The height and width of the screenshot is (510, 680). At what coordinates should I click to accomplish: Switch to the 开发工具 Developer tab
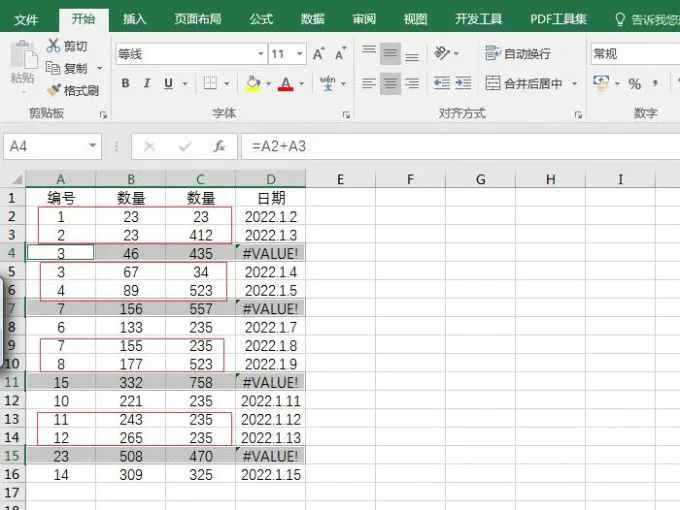478,19
